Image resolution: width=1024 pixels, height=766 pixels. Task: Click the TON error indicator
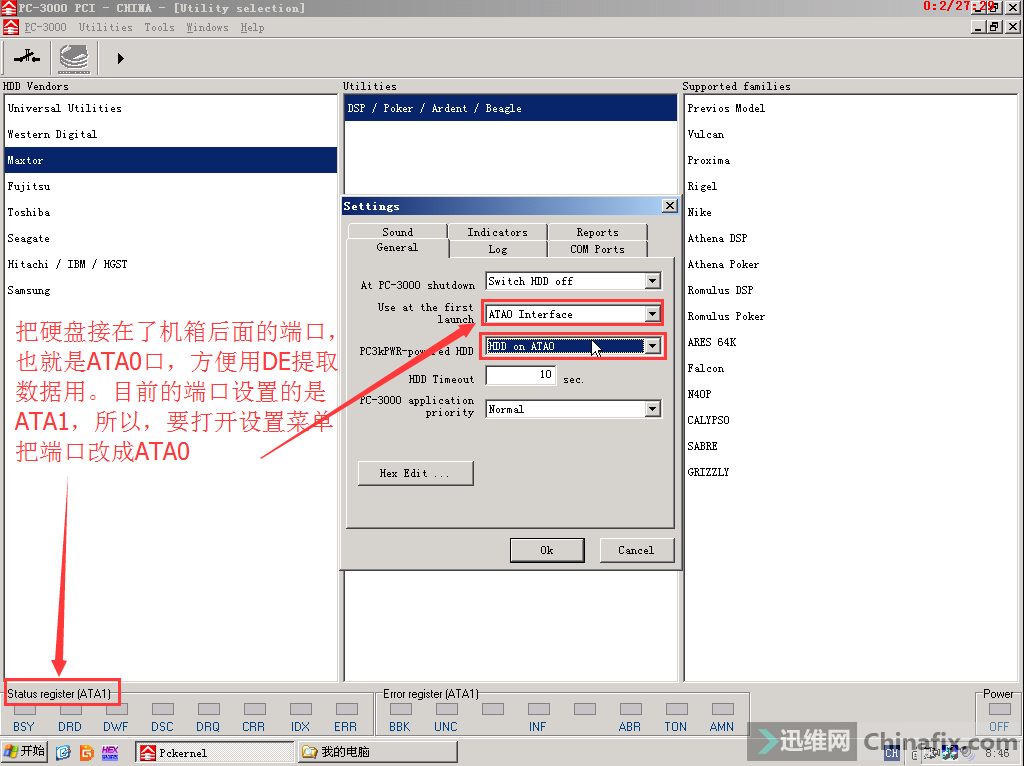click(677, 709)
